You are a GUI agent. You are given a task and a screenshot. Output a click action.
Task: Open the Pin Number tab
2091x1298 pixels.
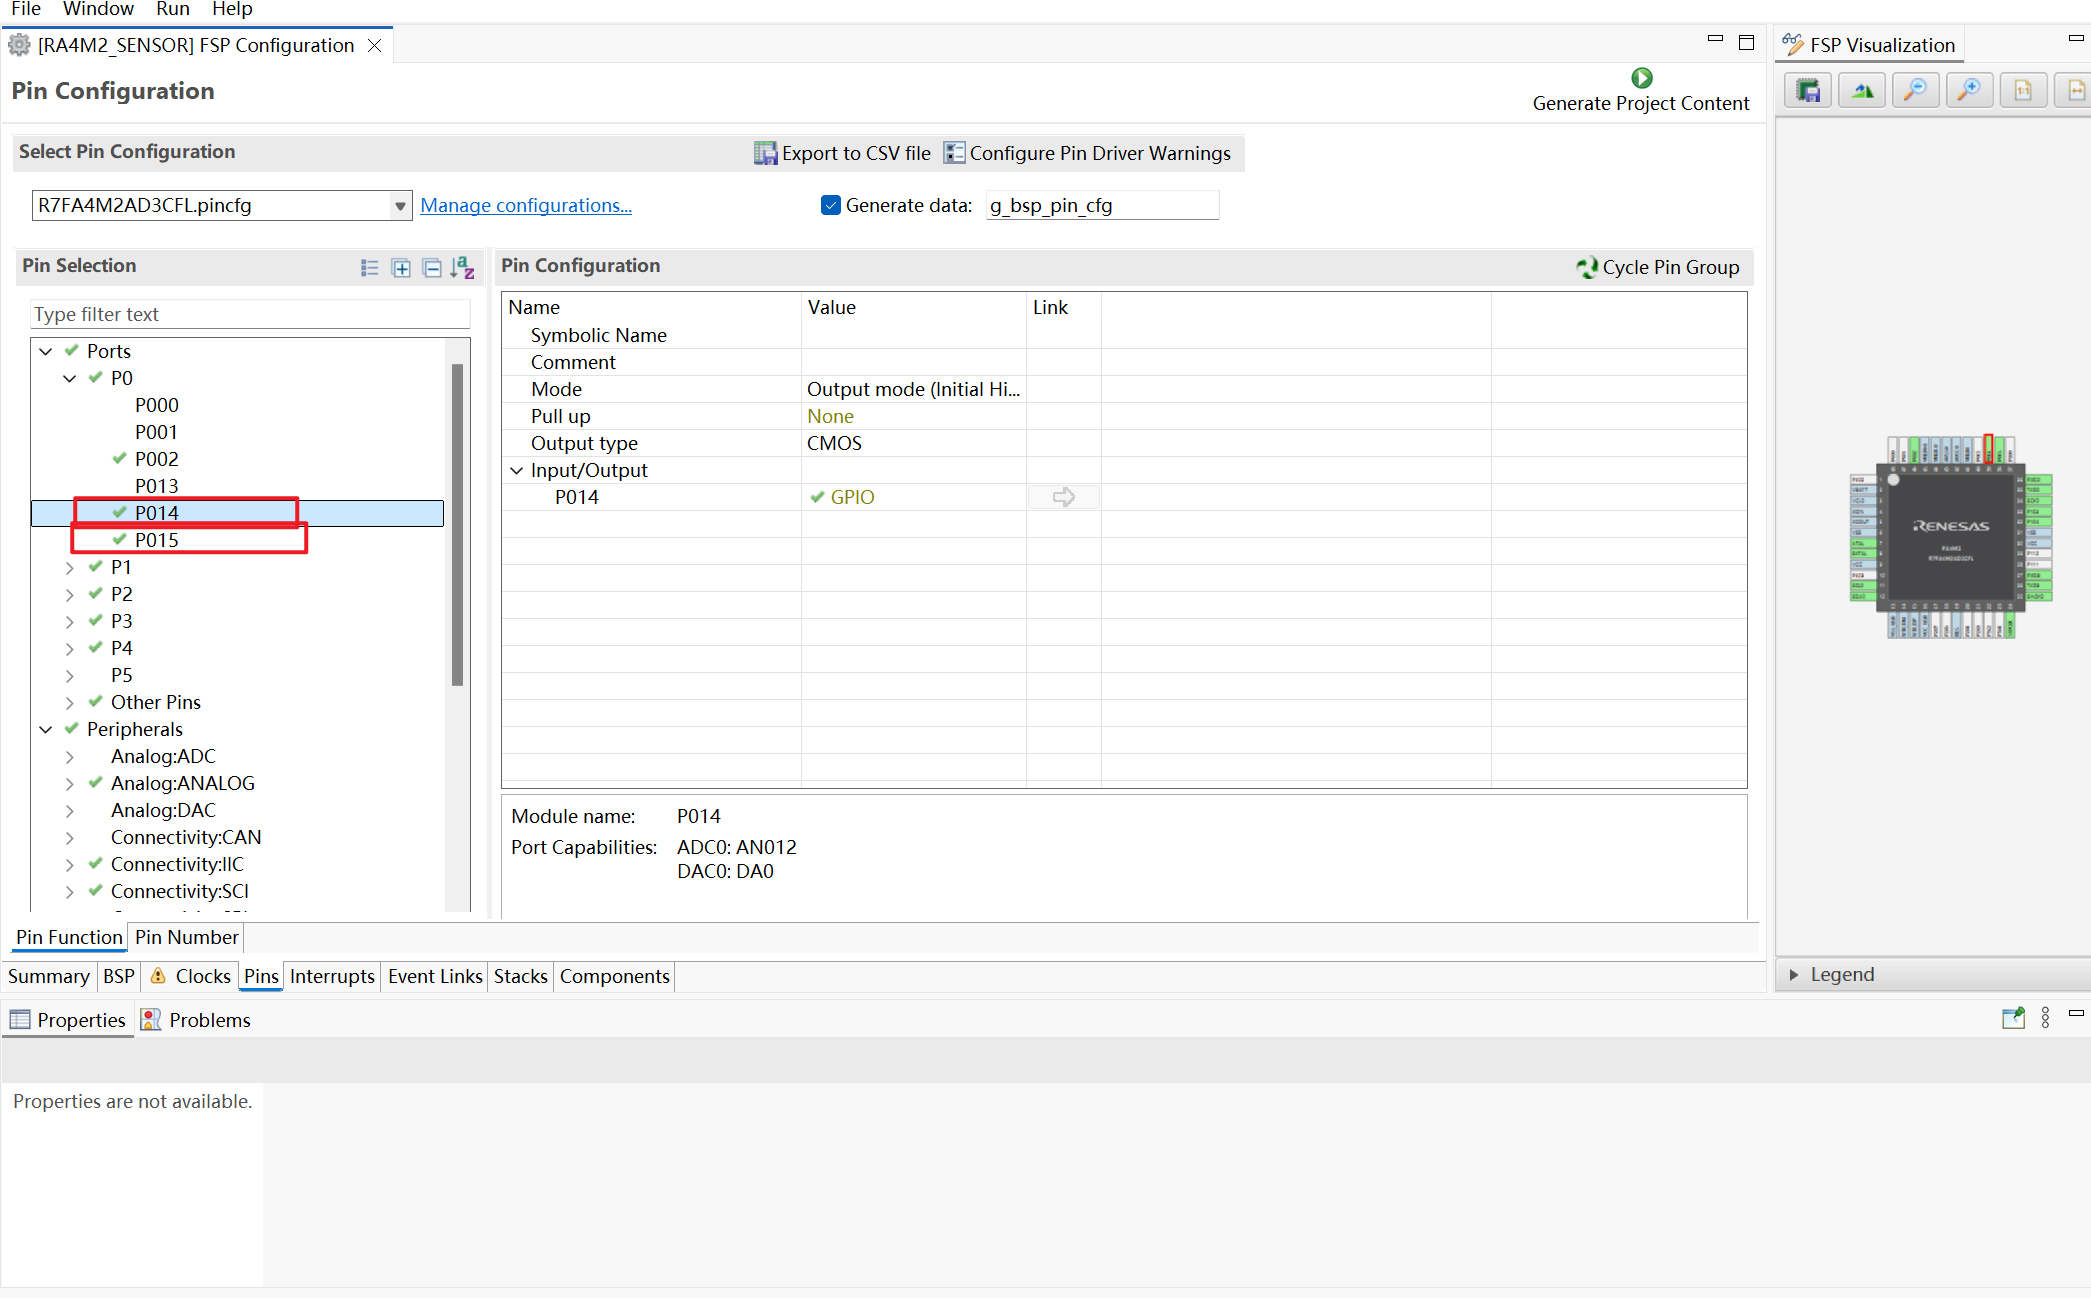coord(187,937)
